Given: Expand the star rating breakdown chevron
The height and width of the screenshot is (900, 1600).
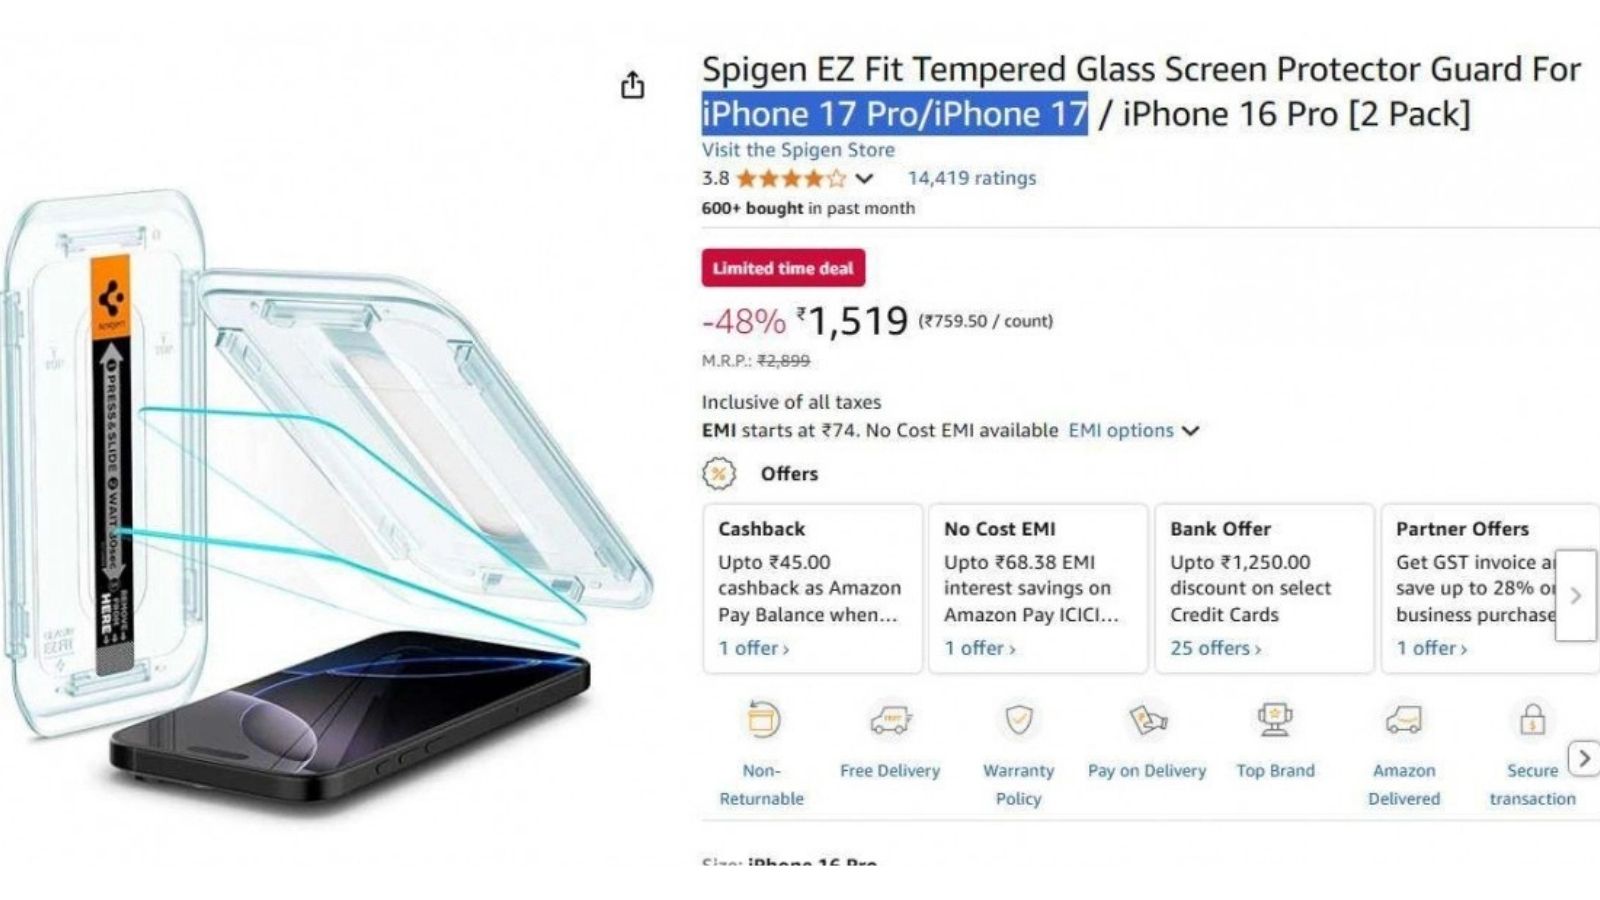Looking at the screenshot, I should coord(865,179).
